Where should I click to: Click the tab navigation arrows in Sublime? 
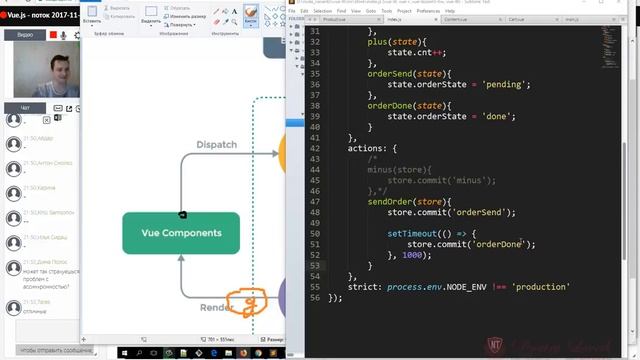click(312, 20)
